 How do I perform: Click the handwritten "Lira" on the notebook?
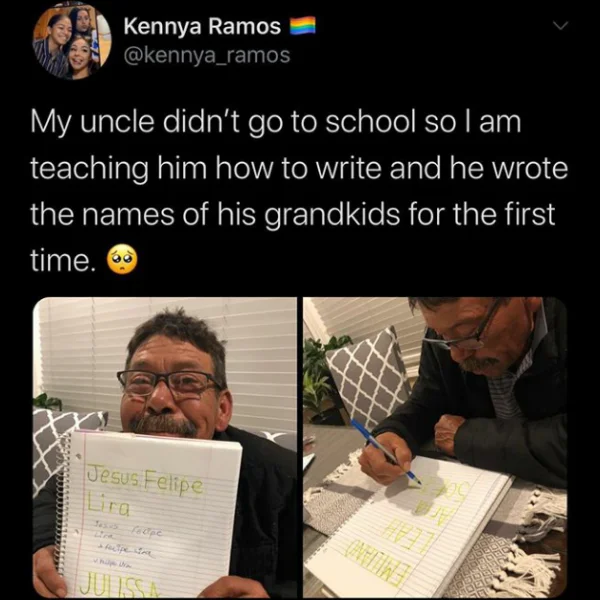(x=109, y=506)
